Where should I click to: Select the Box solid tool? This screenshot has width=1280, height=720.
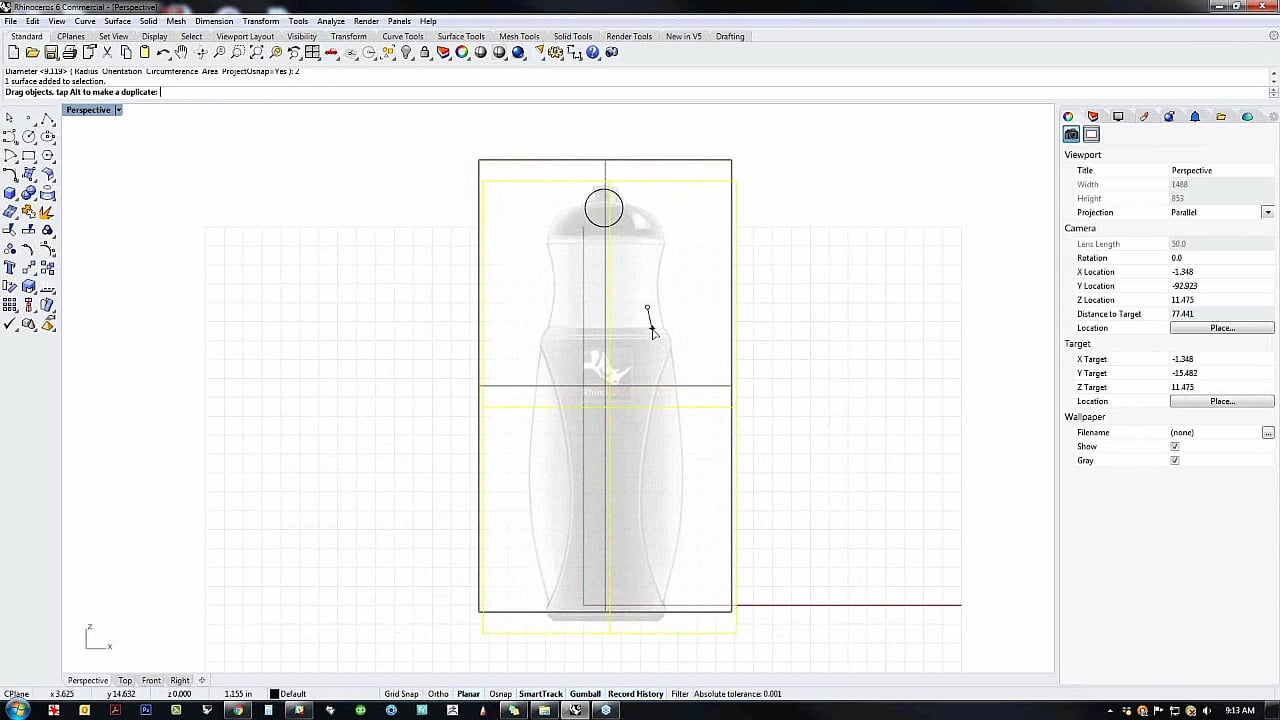point(10,194)
